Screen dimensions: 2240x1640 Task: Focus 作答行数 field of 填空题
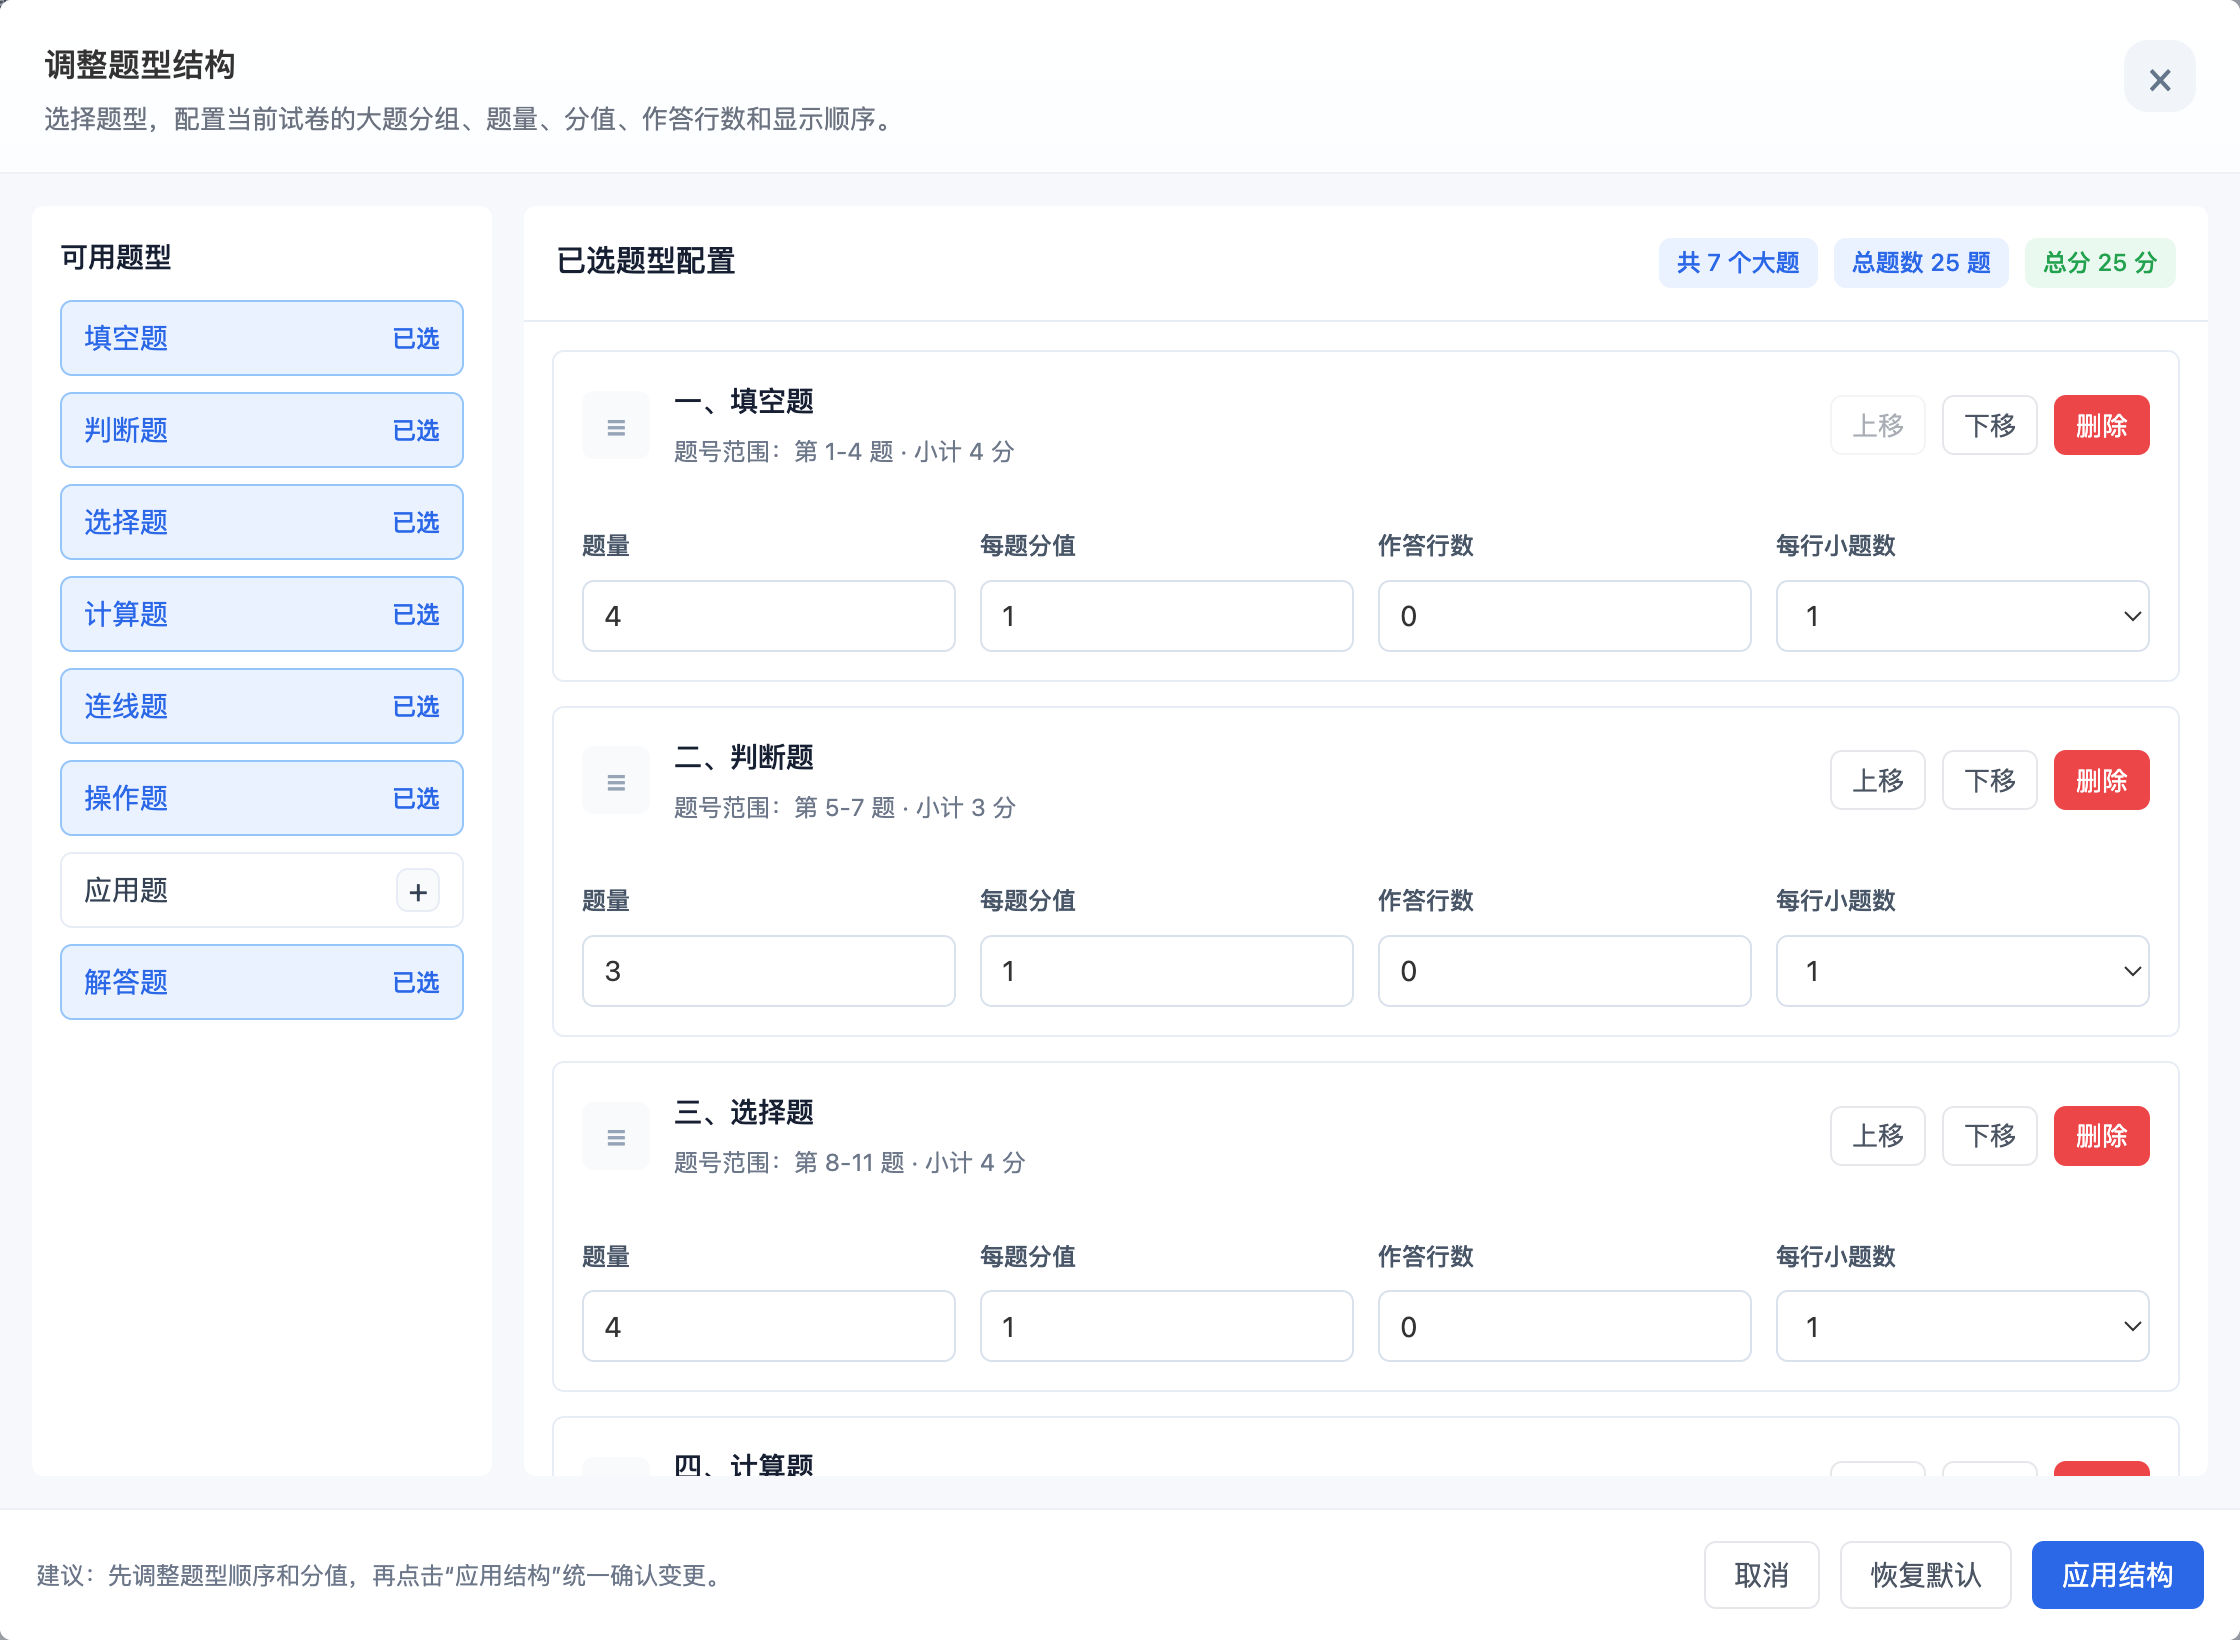click(1564, 616)
